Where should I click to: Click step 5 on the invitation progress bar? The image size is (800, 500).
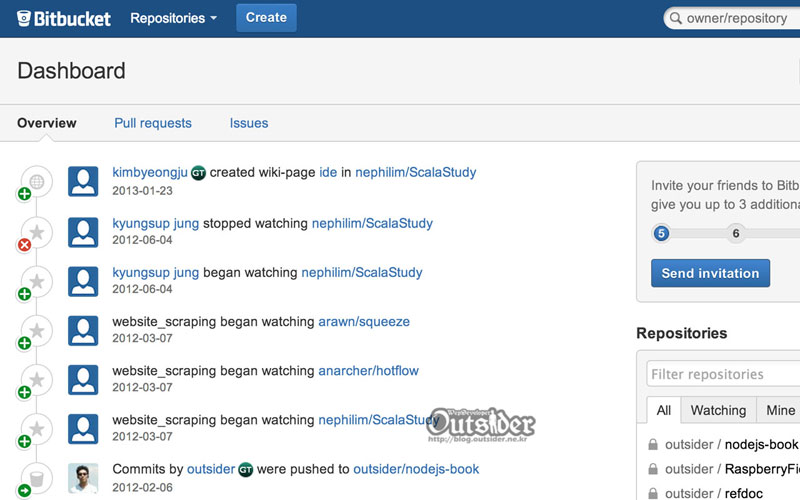661,234
